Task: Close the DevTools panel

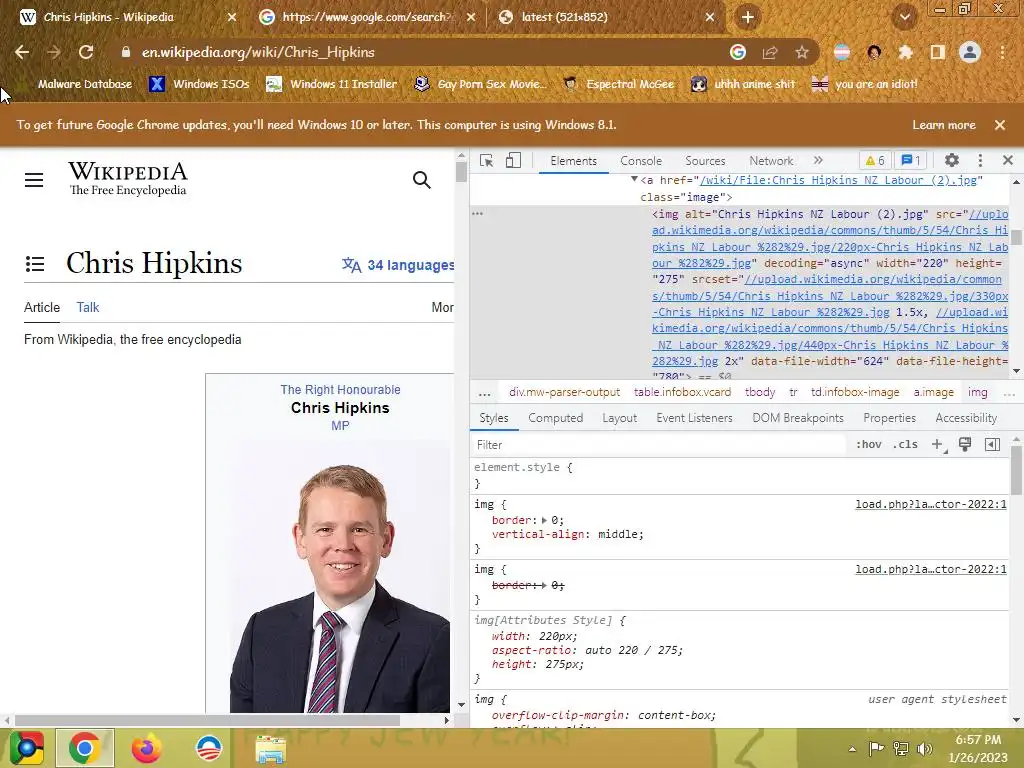Action: click(x=1008, y=161)
